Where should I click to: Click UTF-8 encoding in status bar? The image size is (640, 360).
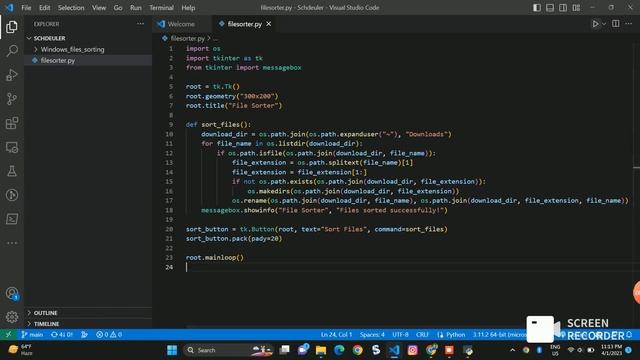pyautogui.click(x=400, y=335)
